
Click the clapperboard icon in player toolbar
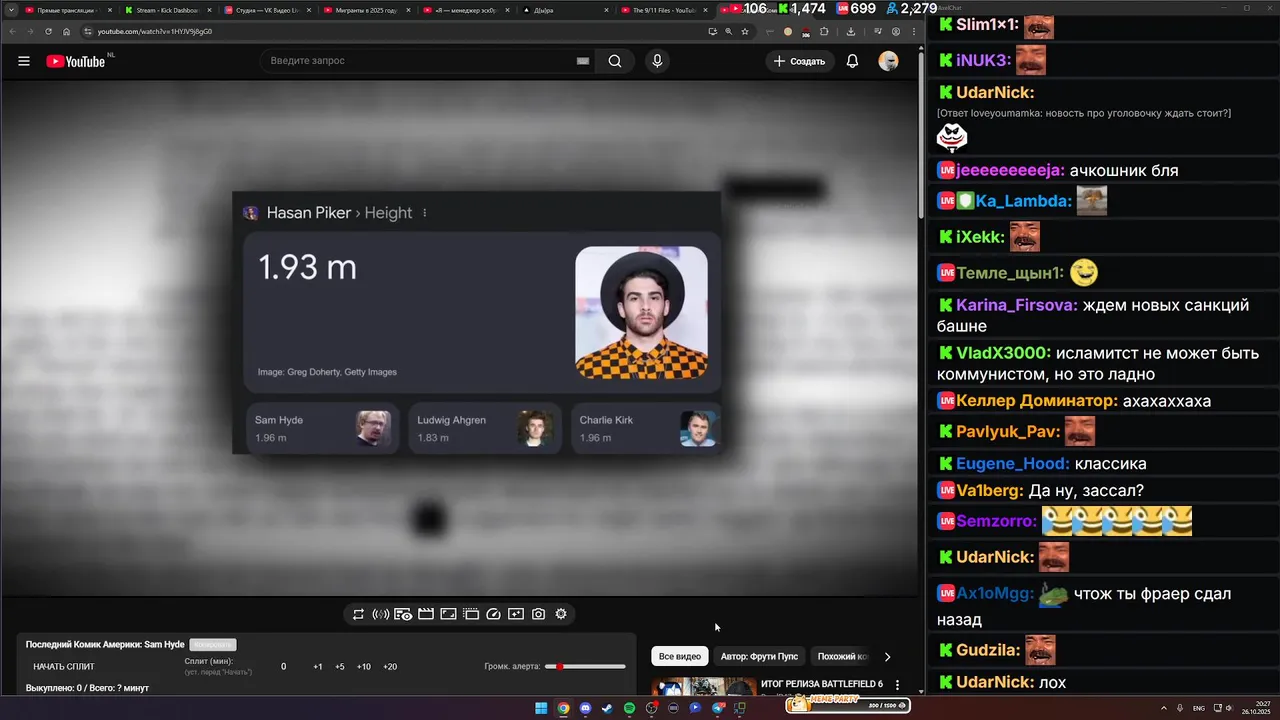[426, 614]
